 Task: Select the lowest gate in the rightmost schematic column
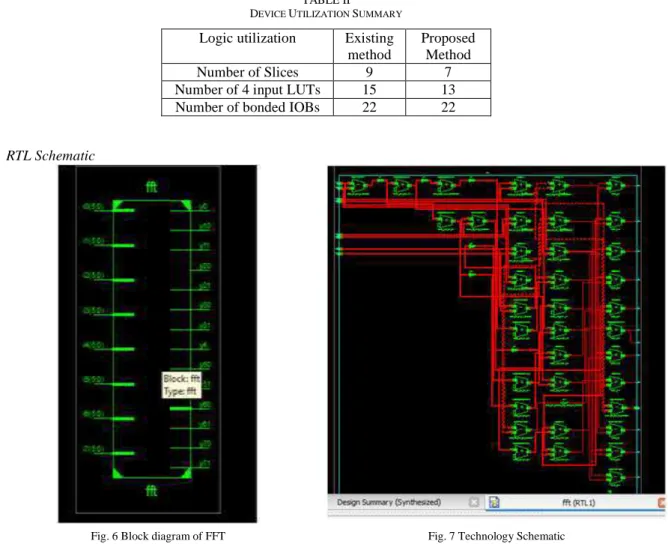[x=615, y=477]
